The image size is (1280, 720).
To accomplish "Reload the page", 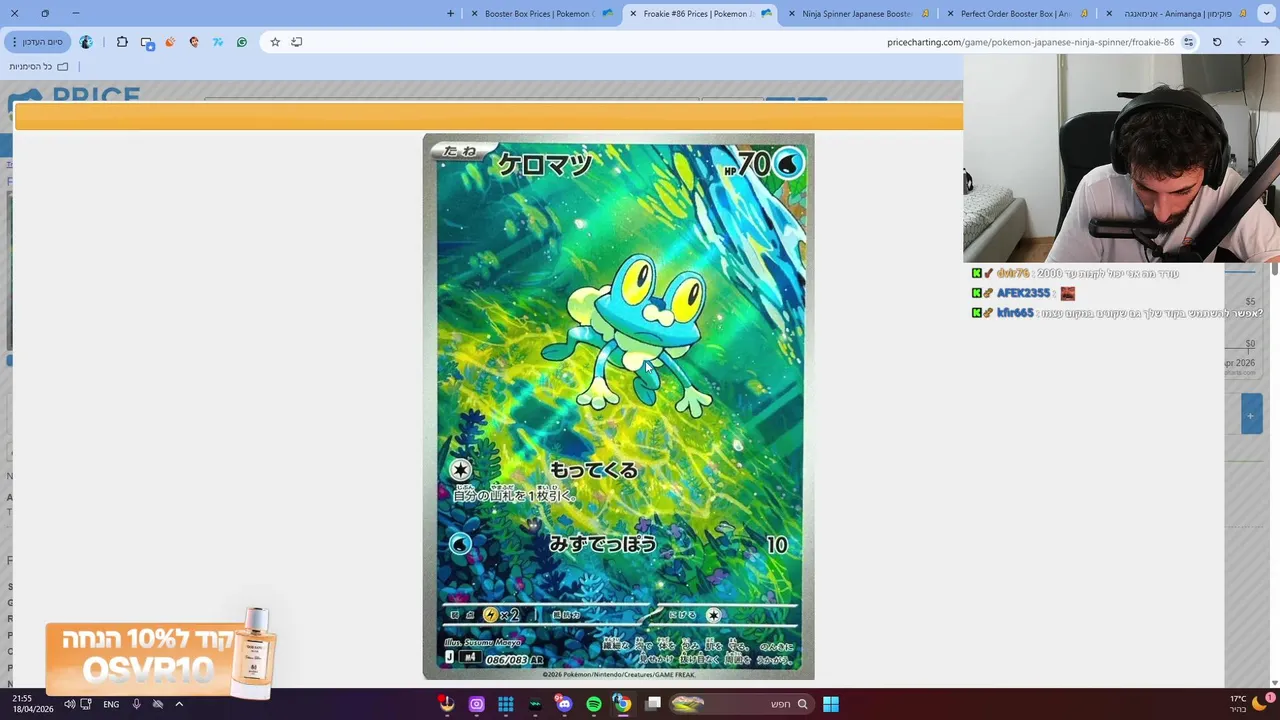I will point(1217,42).
